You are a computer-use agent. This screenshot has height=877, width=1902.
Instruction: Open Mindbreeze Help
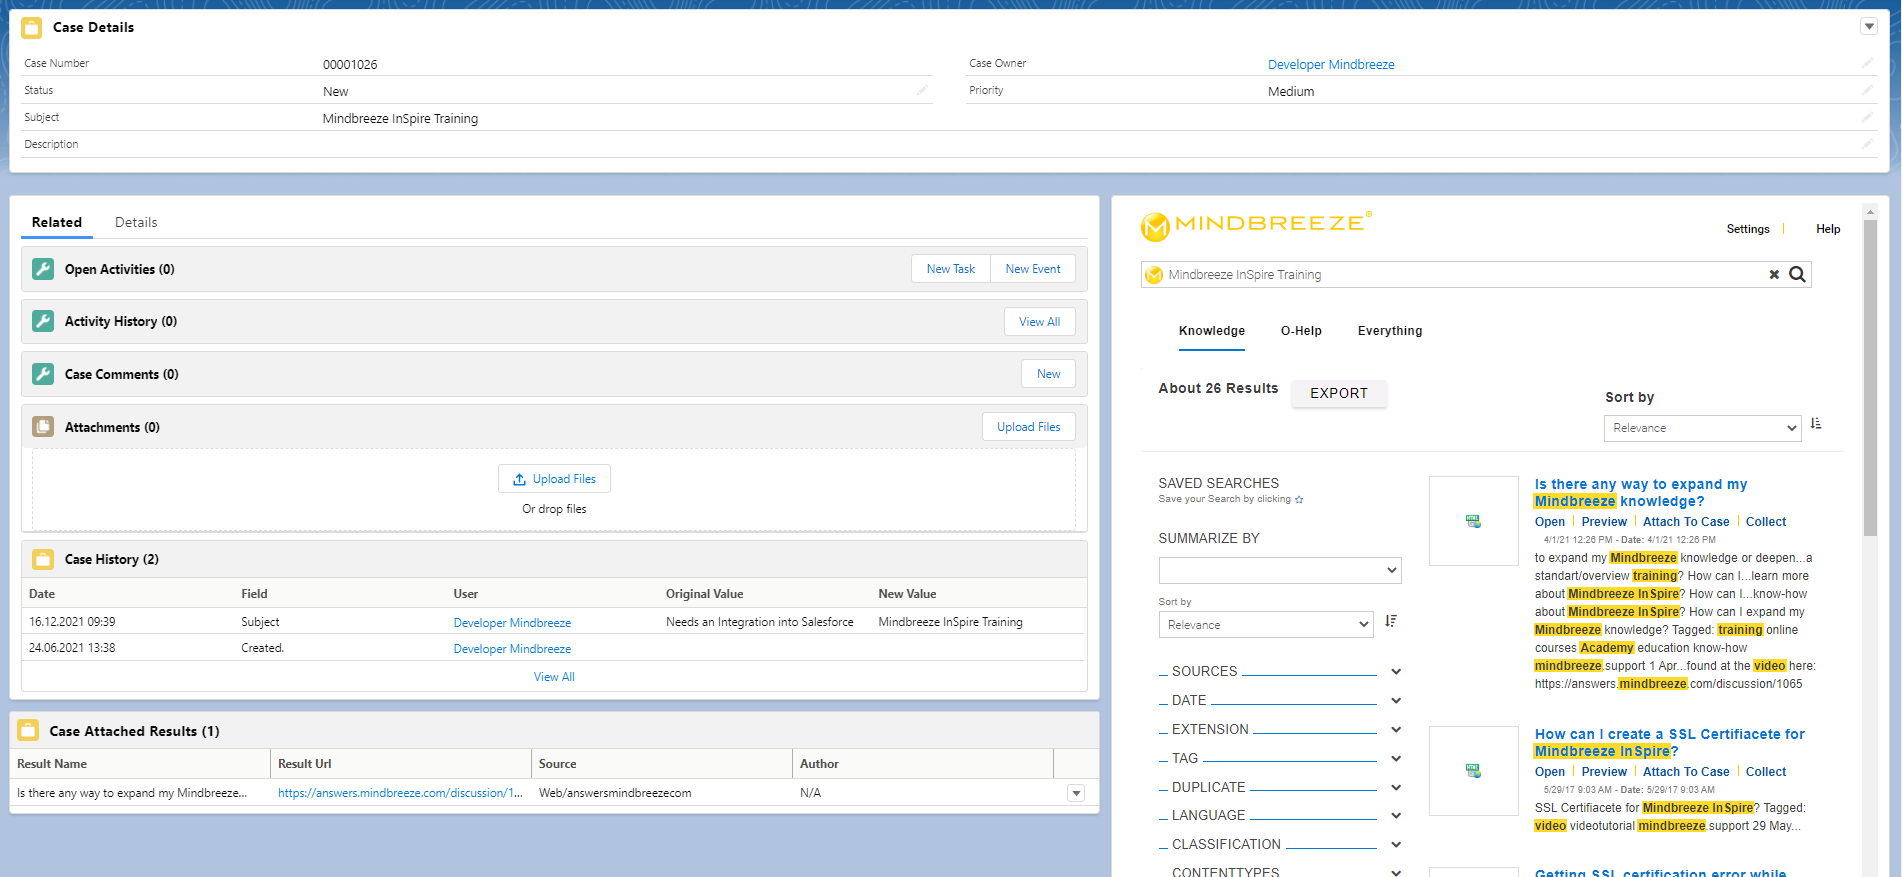point(1828,229)
